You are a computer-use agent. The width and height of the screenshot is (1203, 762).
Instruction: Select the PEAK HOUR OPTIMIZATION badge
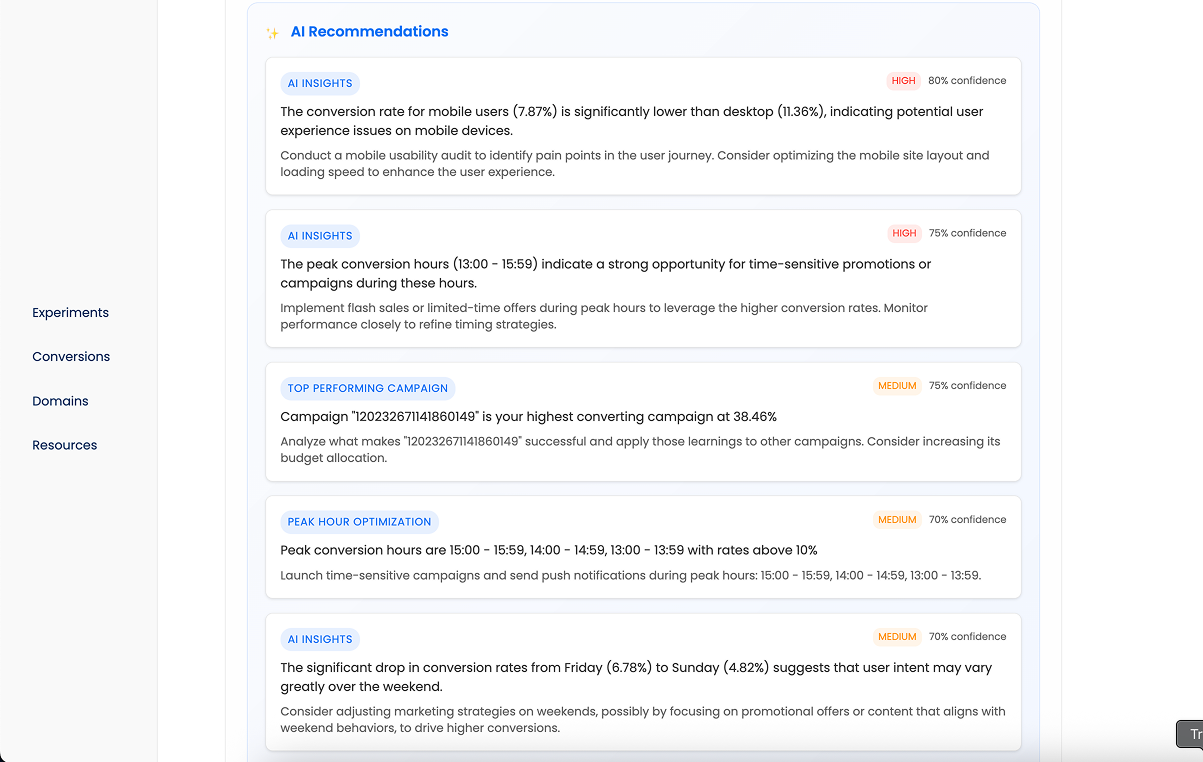359,521
